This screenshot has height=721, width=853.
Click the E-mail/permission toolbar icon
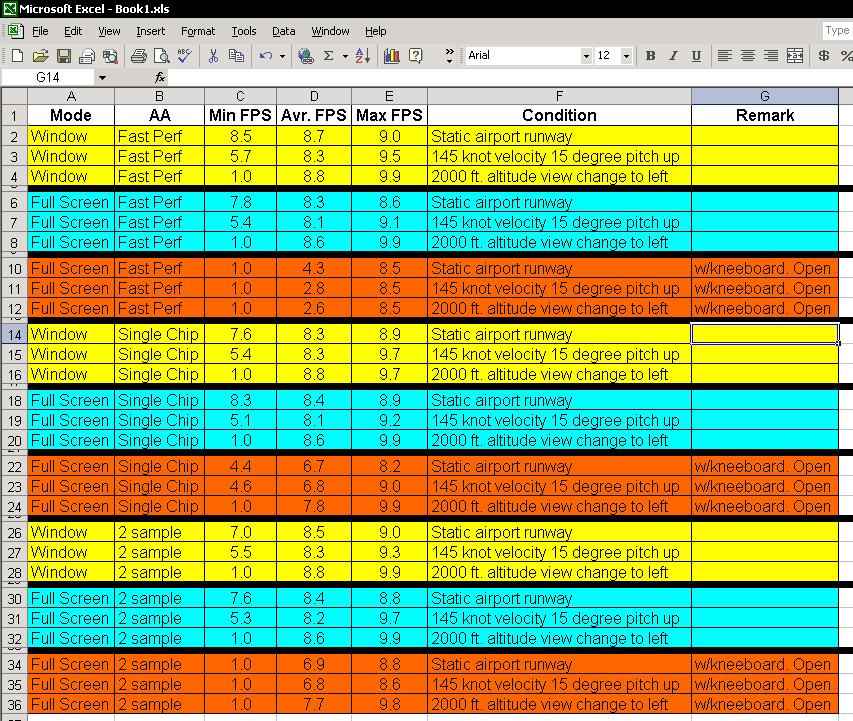[87, 56]
